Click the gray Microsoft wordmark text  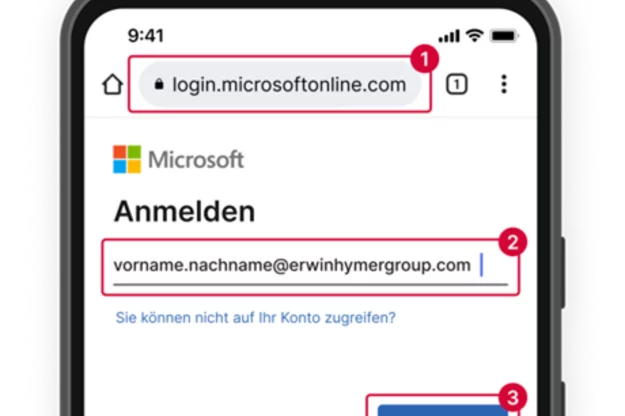pyautogui.click(x=196, y=160)
